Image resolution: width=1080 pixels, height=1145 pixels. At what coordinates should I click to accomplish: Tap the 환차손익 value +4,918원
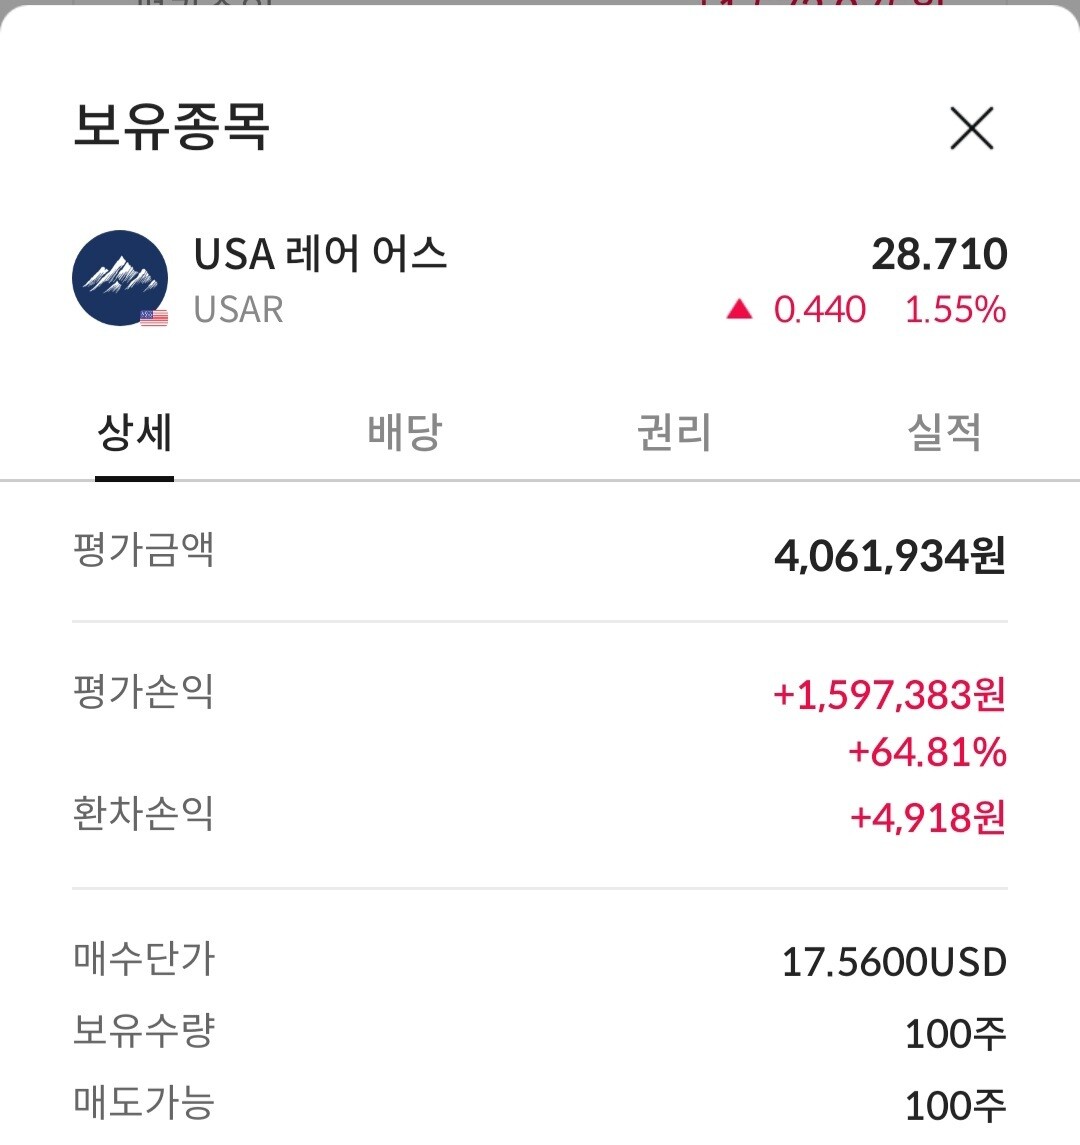pos(927,818)
